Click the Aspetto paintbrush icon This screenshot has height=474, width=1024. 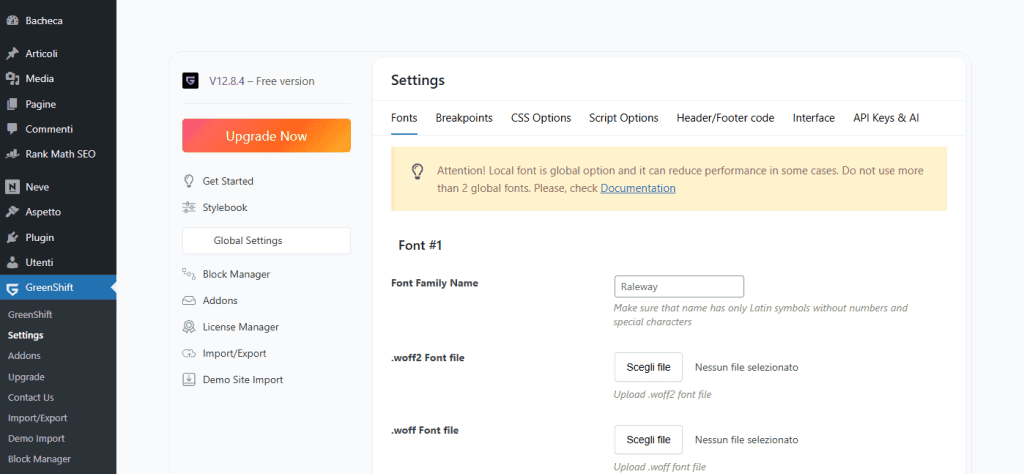pyautogui.click(x=12, y=212)
